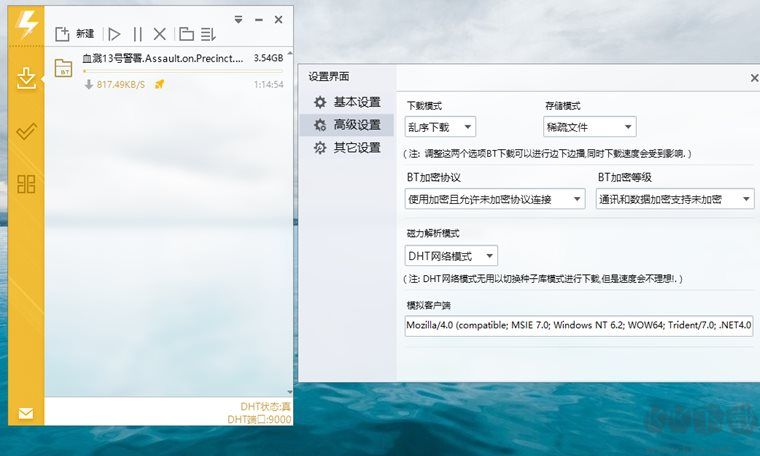Click the task list sort icon
The width and height of the screenshot is (760, 456).
[x=208, y=34]
